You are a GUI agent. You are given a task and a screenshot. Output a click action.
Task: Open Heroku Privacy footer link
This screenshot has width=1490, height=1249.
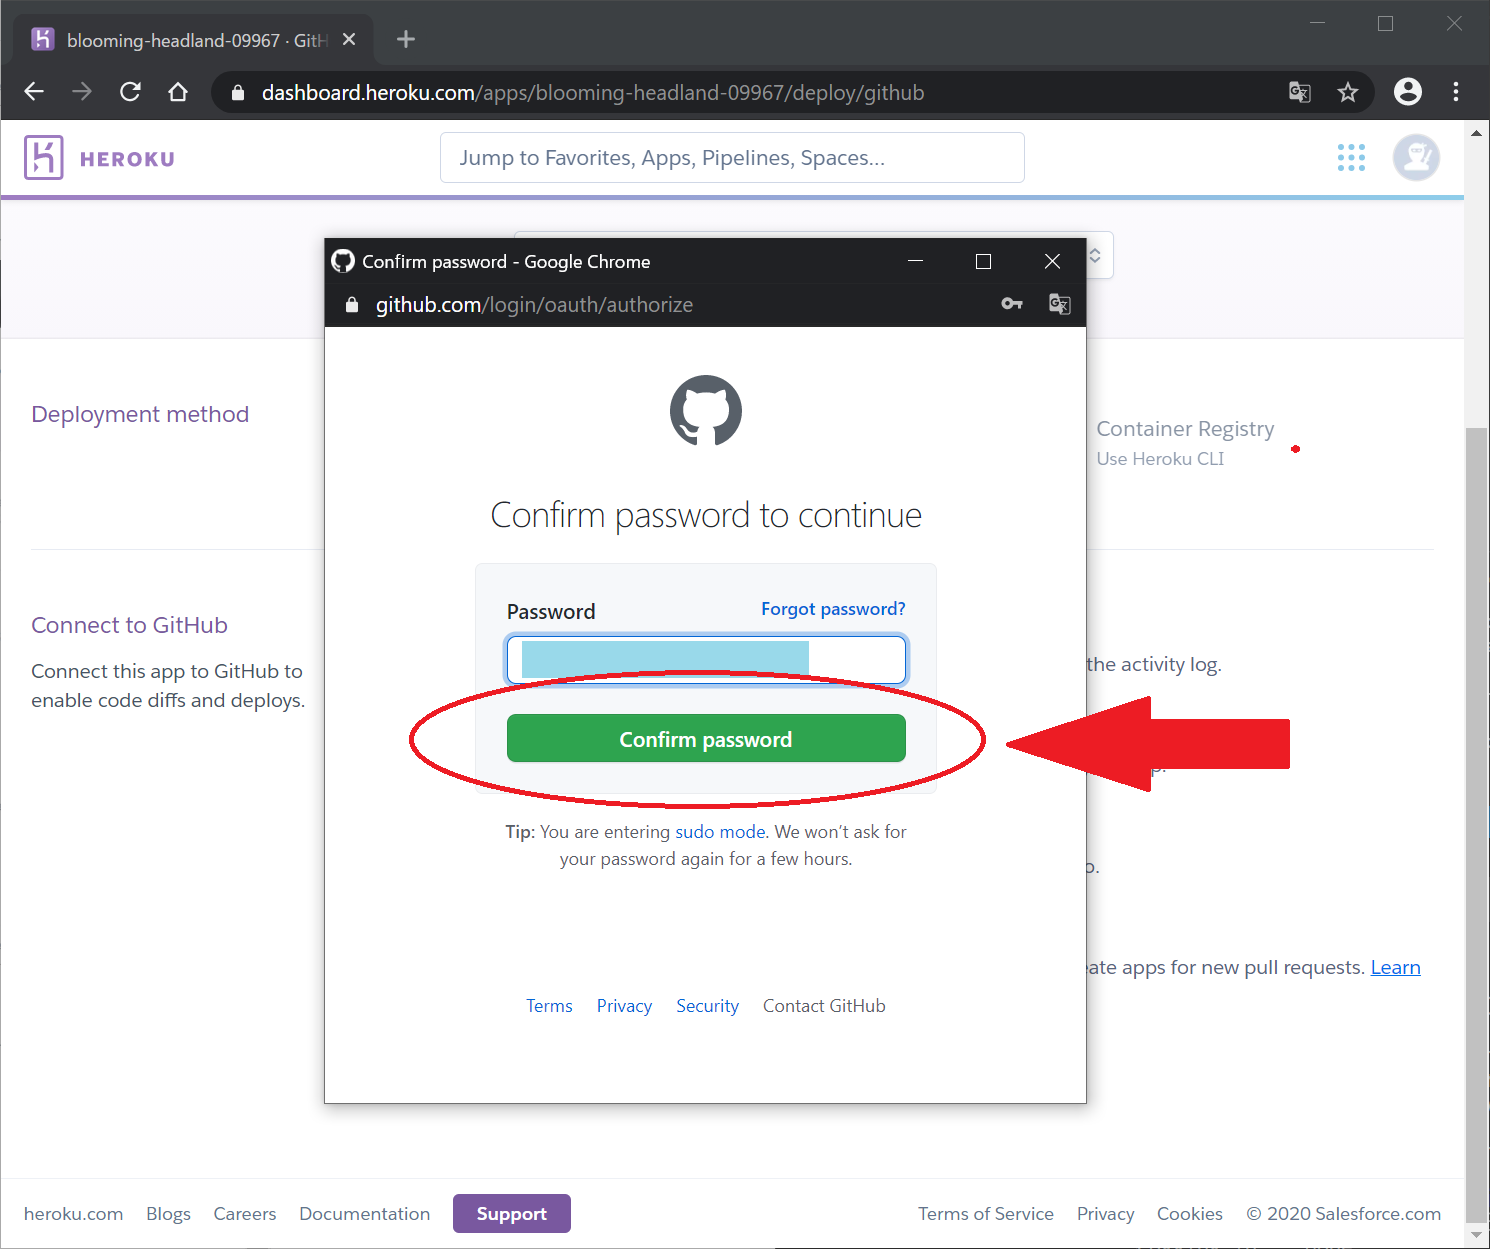tap(1105, 1213)
